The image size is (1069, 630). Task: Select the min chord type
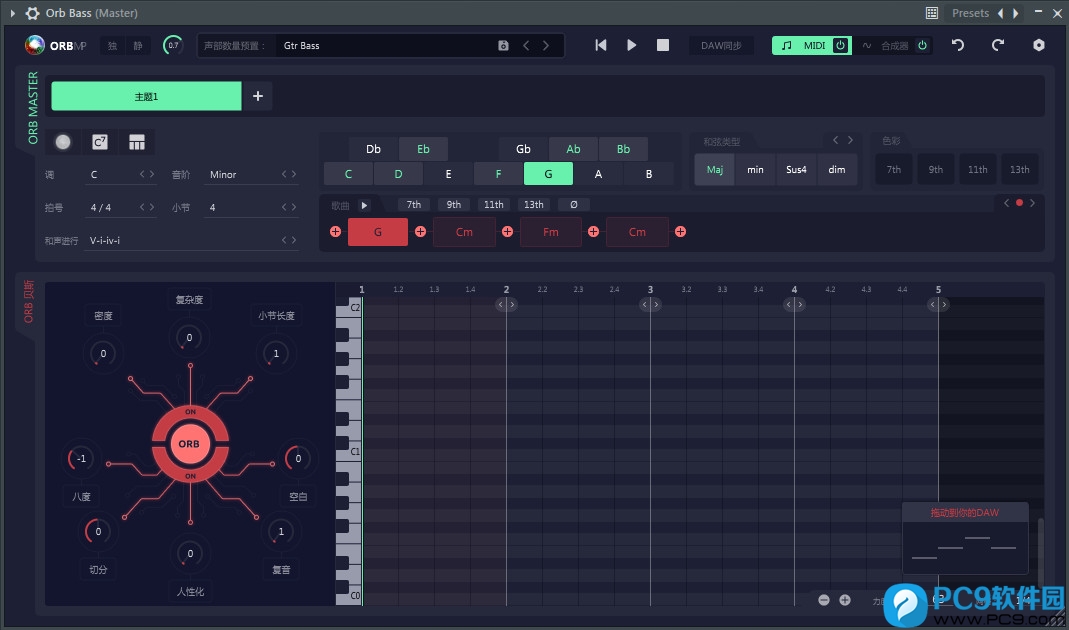point(755,170)
